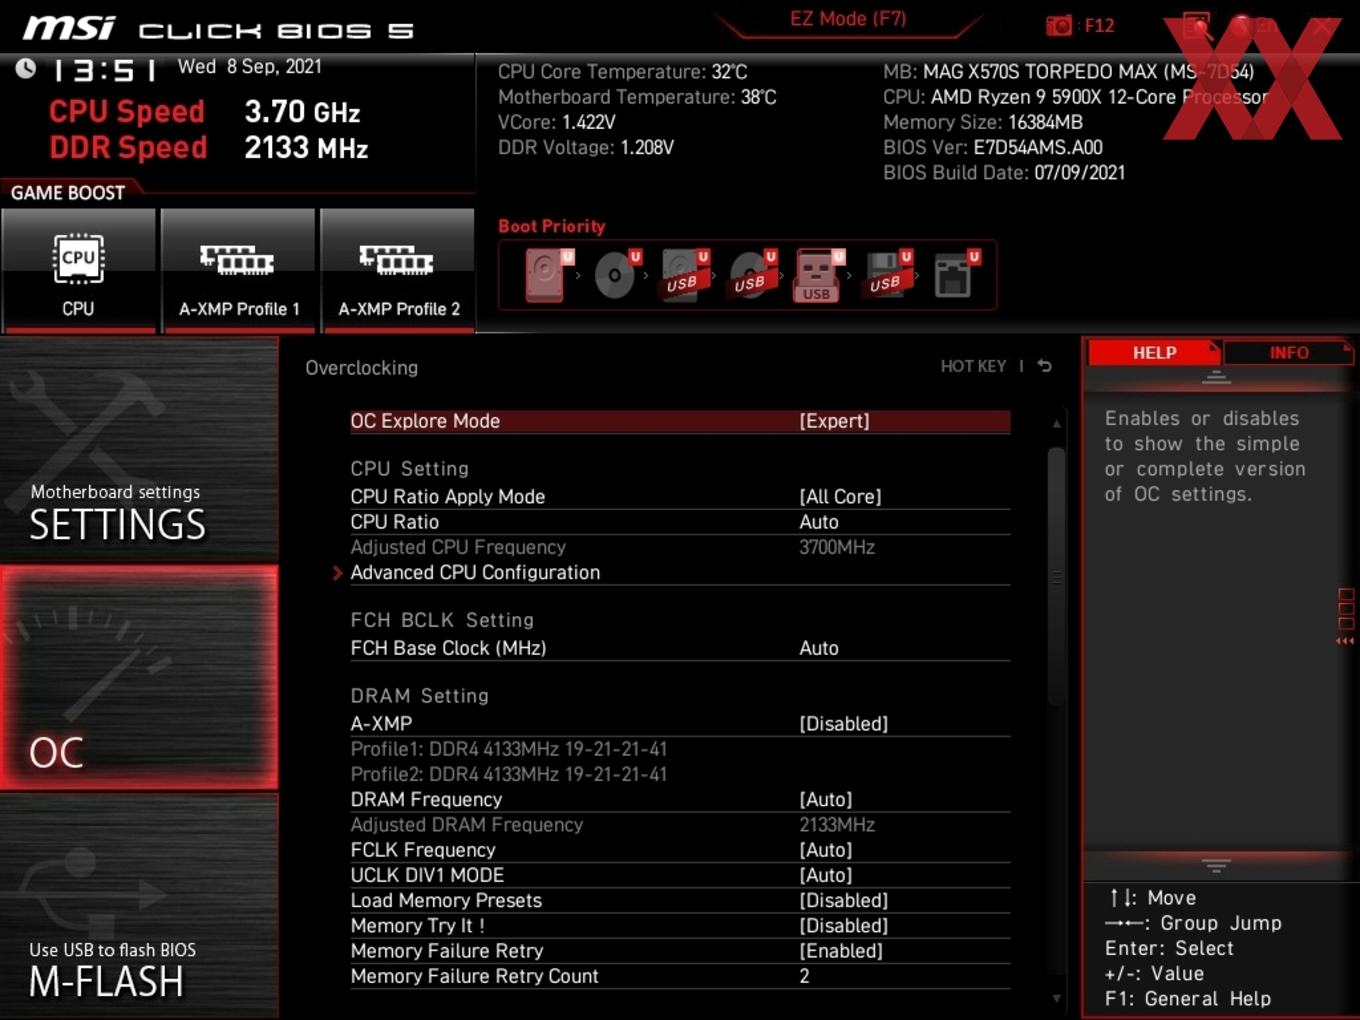Click the back arrow next to HOT KEY
Image resolution: width=1360 pixels, height=1020 pixels.
tap(1045, 366)
